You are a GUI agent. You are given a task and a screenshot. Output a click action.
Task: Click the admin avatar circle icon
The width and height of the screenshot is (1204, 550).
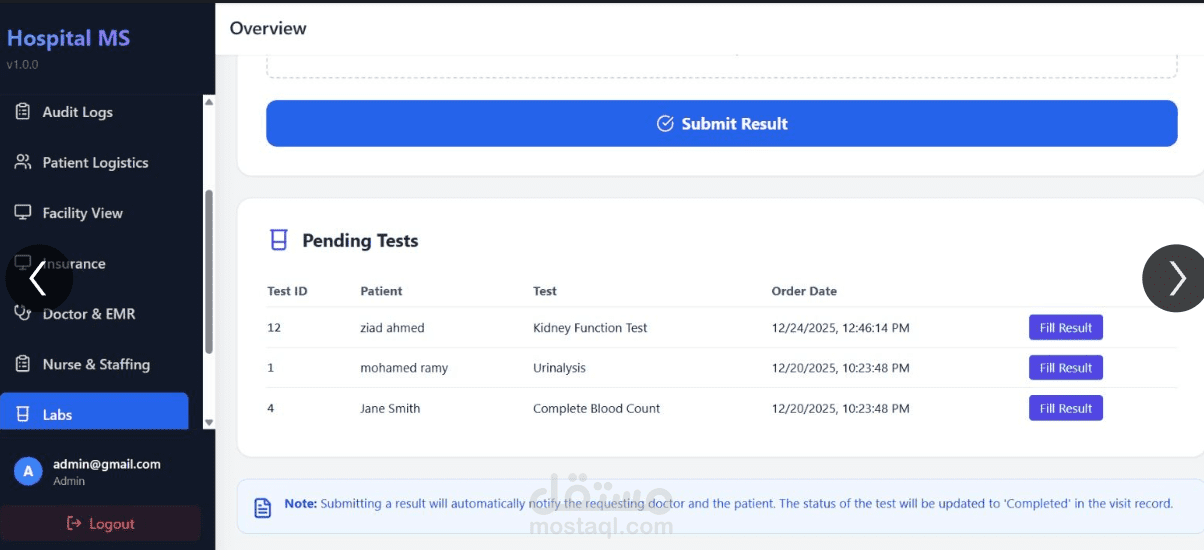[x=28, y=471]
